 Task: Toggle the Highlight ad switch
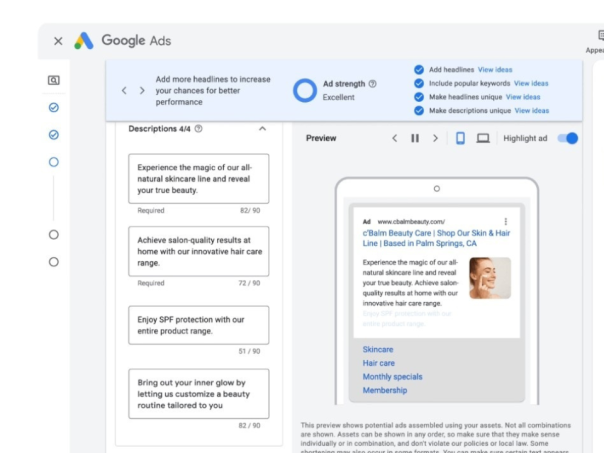[x=567, y=138]
